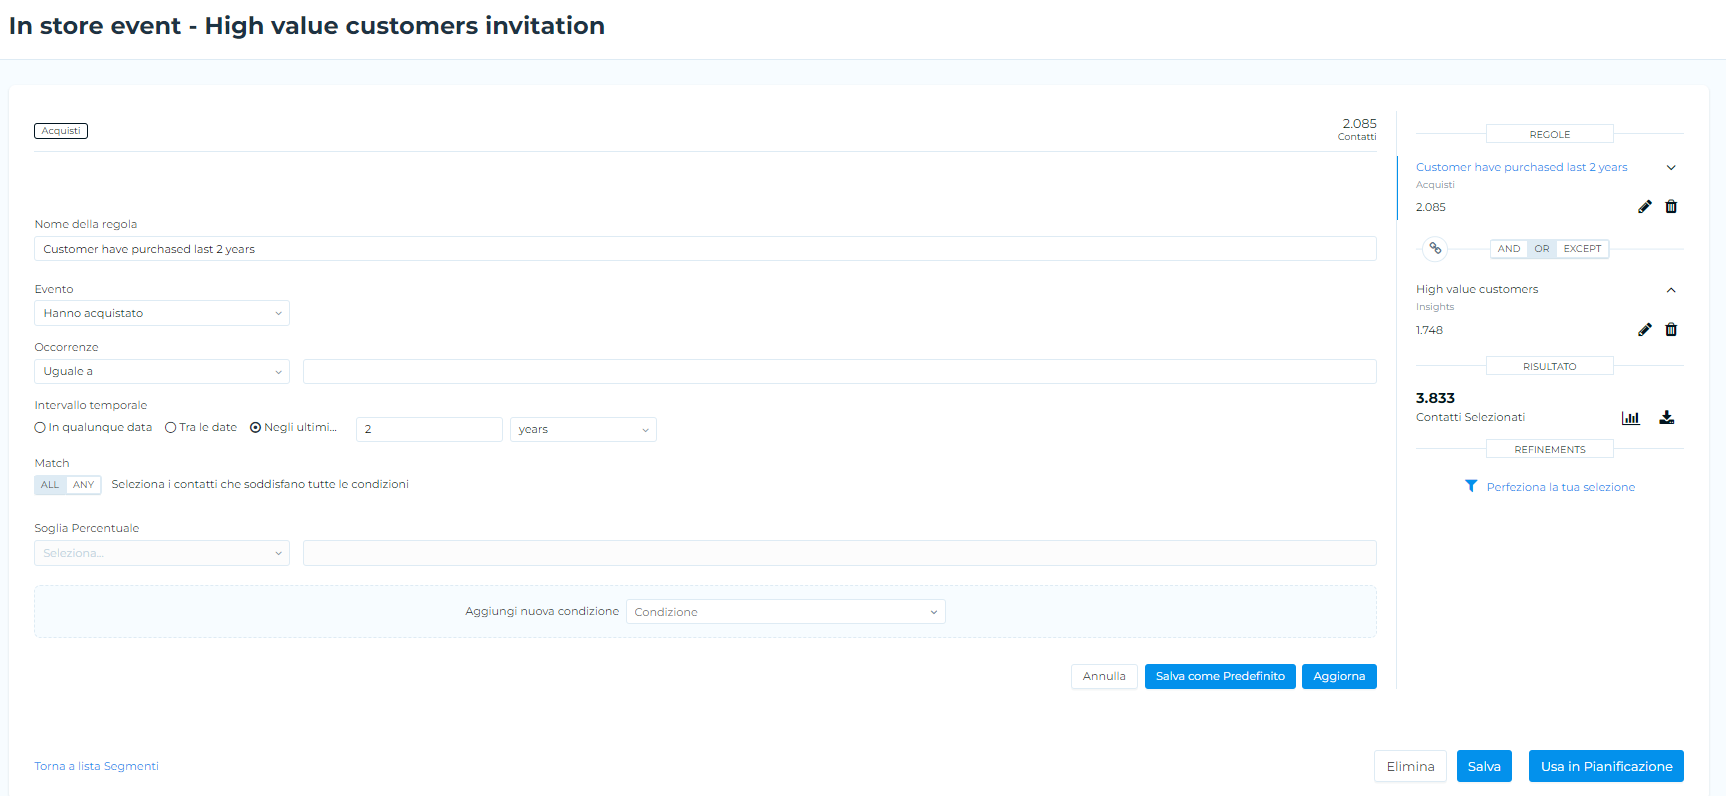Click the funnel filter icon under Refinements
Image resolution: width=1726 pixels, height=796 pixels.
[x=1471, y=486]
